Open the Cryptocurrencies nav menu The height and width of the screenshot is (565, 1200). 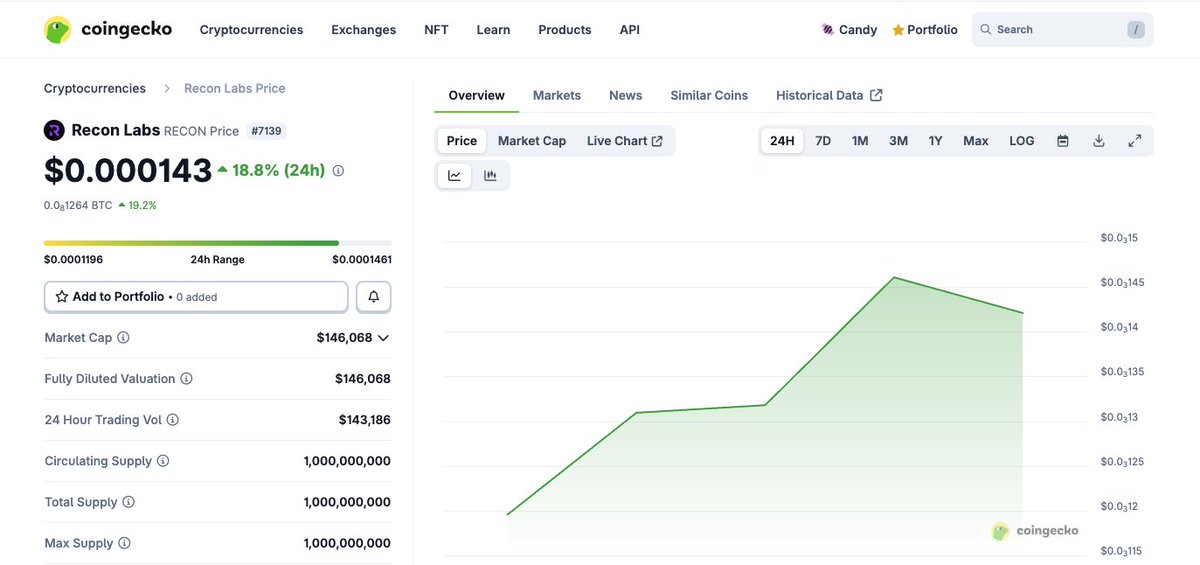click(x=251, y=30)
